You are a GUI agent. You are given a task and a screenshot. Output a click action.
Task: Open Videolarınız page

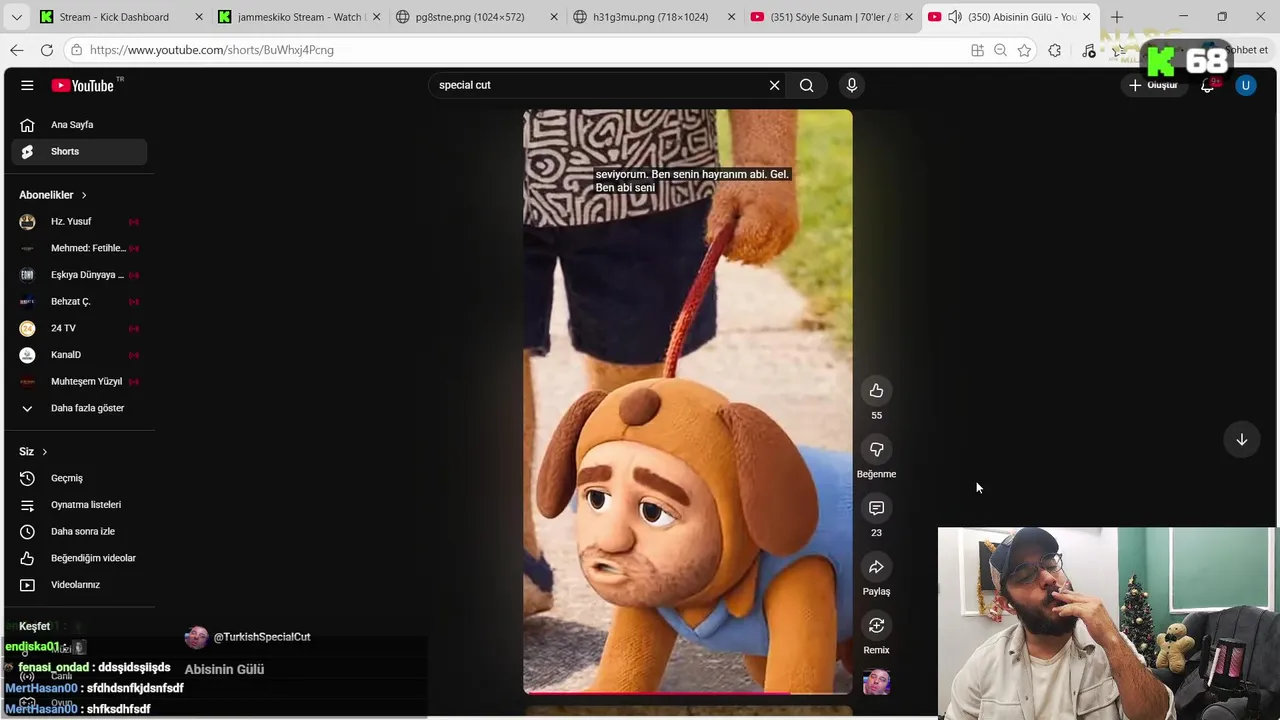point(80,585)
